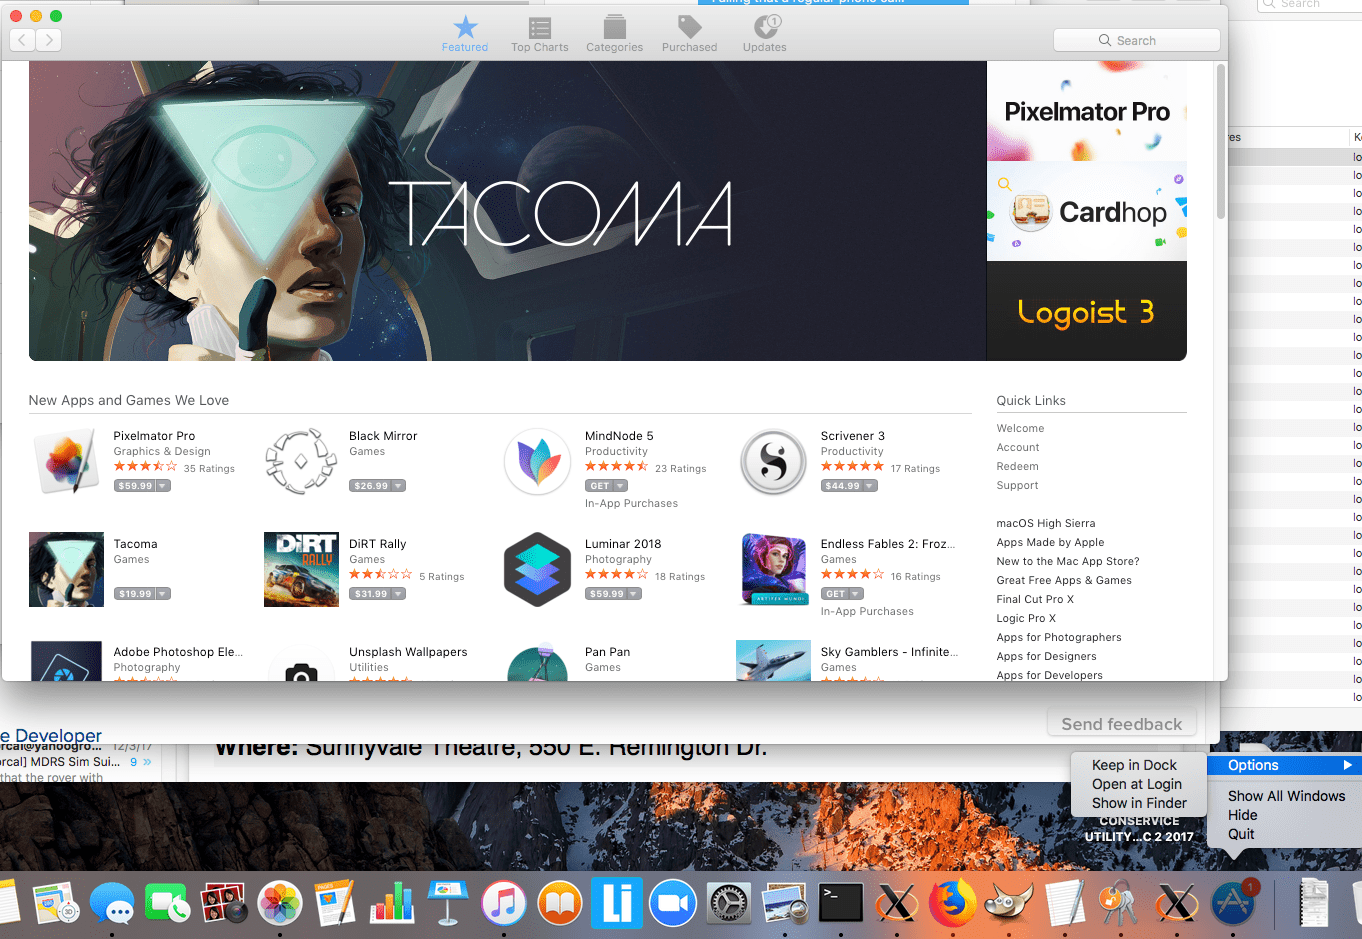Choose Keep in Dock

point(1134,765)
